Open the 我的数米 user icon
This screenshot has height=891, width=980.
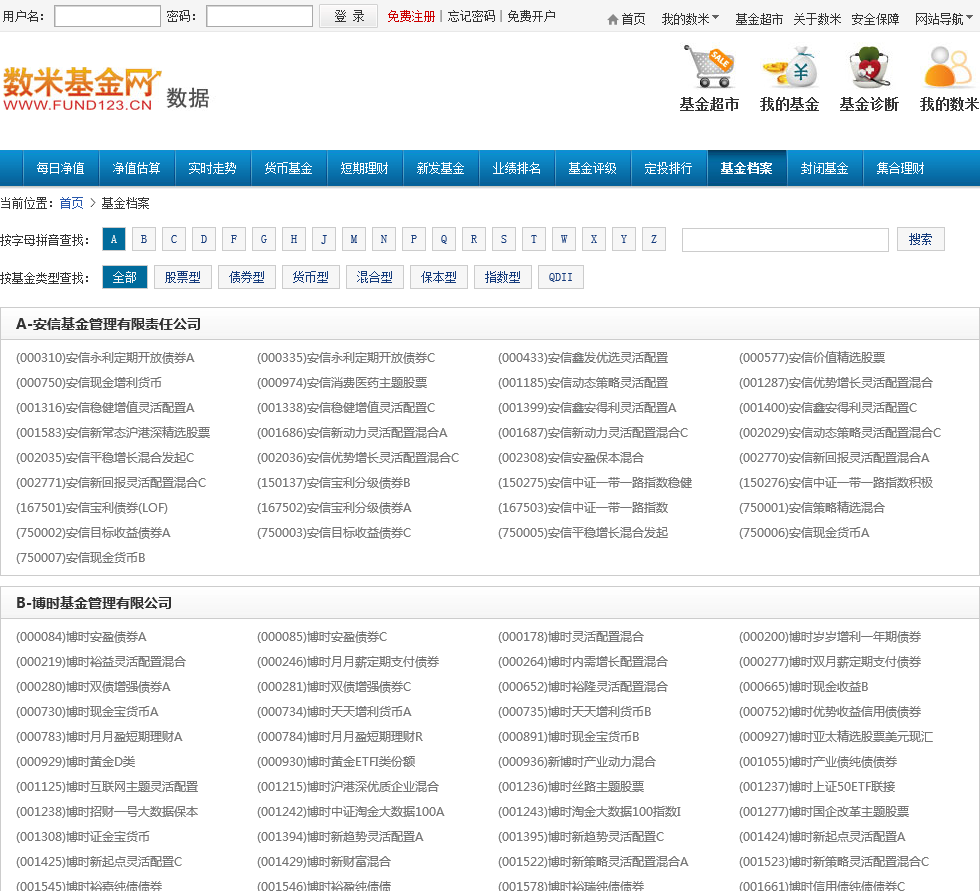(948, 66)
